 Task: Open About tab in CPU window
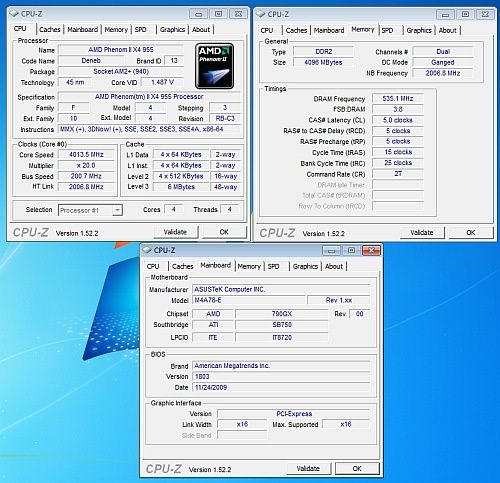click(x=201, y=30)
